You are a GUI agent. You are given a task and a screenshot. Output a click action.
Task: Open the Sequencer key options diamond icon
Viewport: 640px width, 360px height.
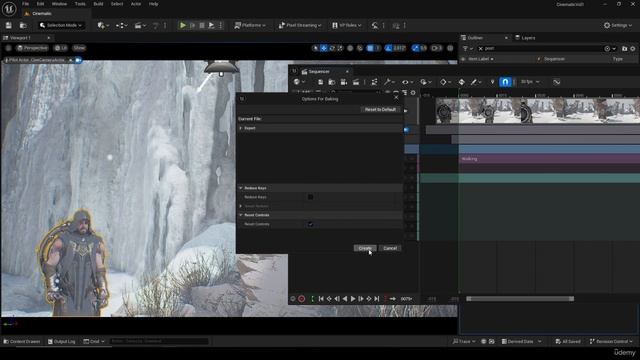click(x=445, y=82)
